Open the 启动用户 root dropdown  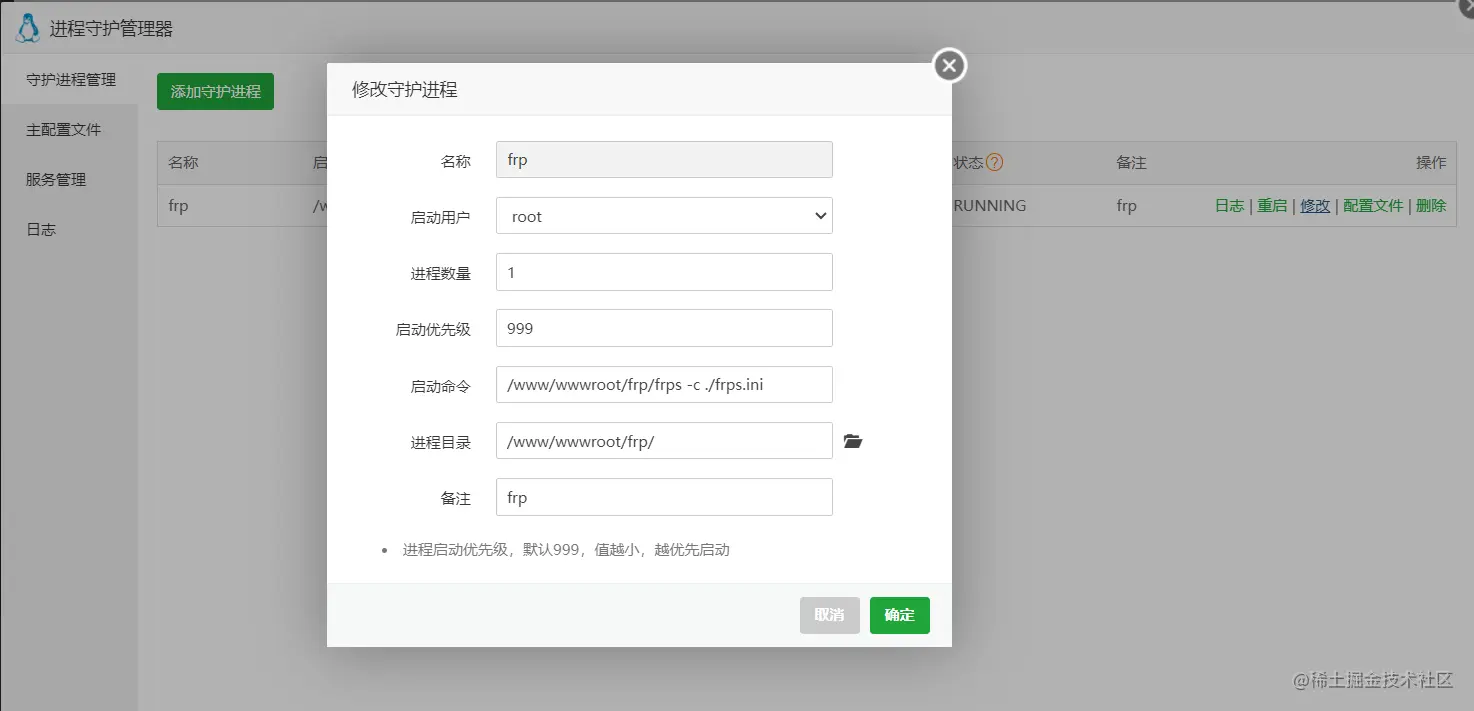664,216
